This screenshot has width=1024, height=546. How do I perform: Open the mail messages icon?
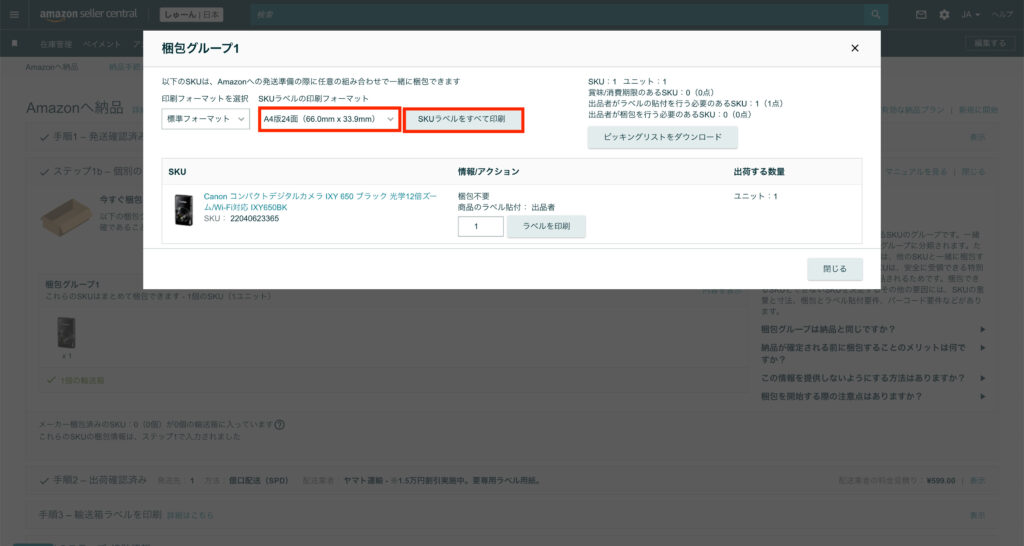pyautogui.click(x=921, y=14)
